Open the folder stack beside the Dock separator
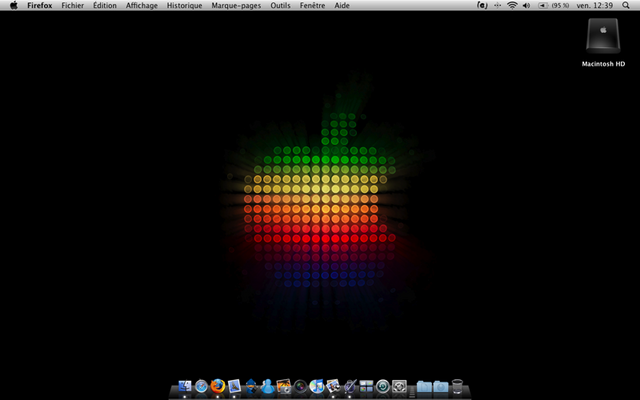 tap(424, 386)
